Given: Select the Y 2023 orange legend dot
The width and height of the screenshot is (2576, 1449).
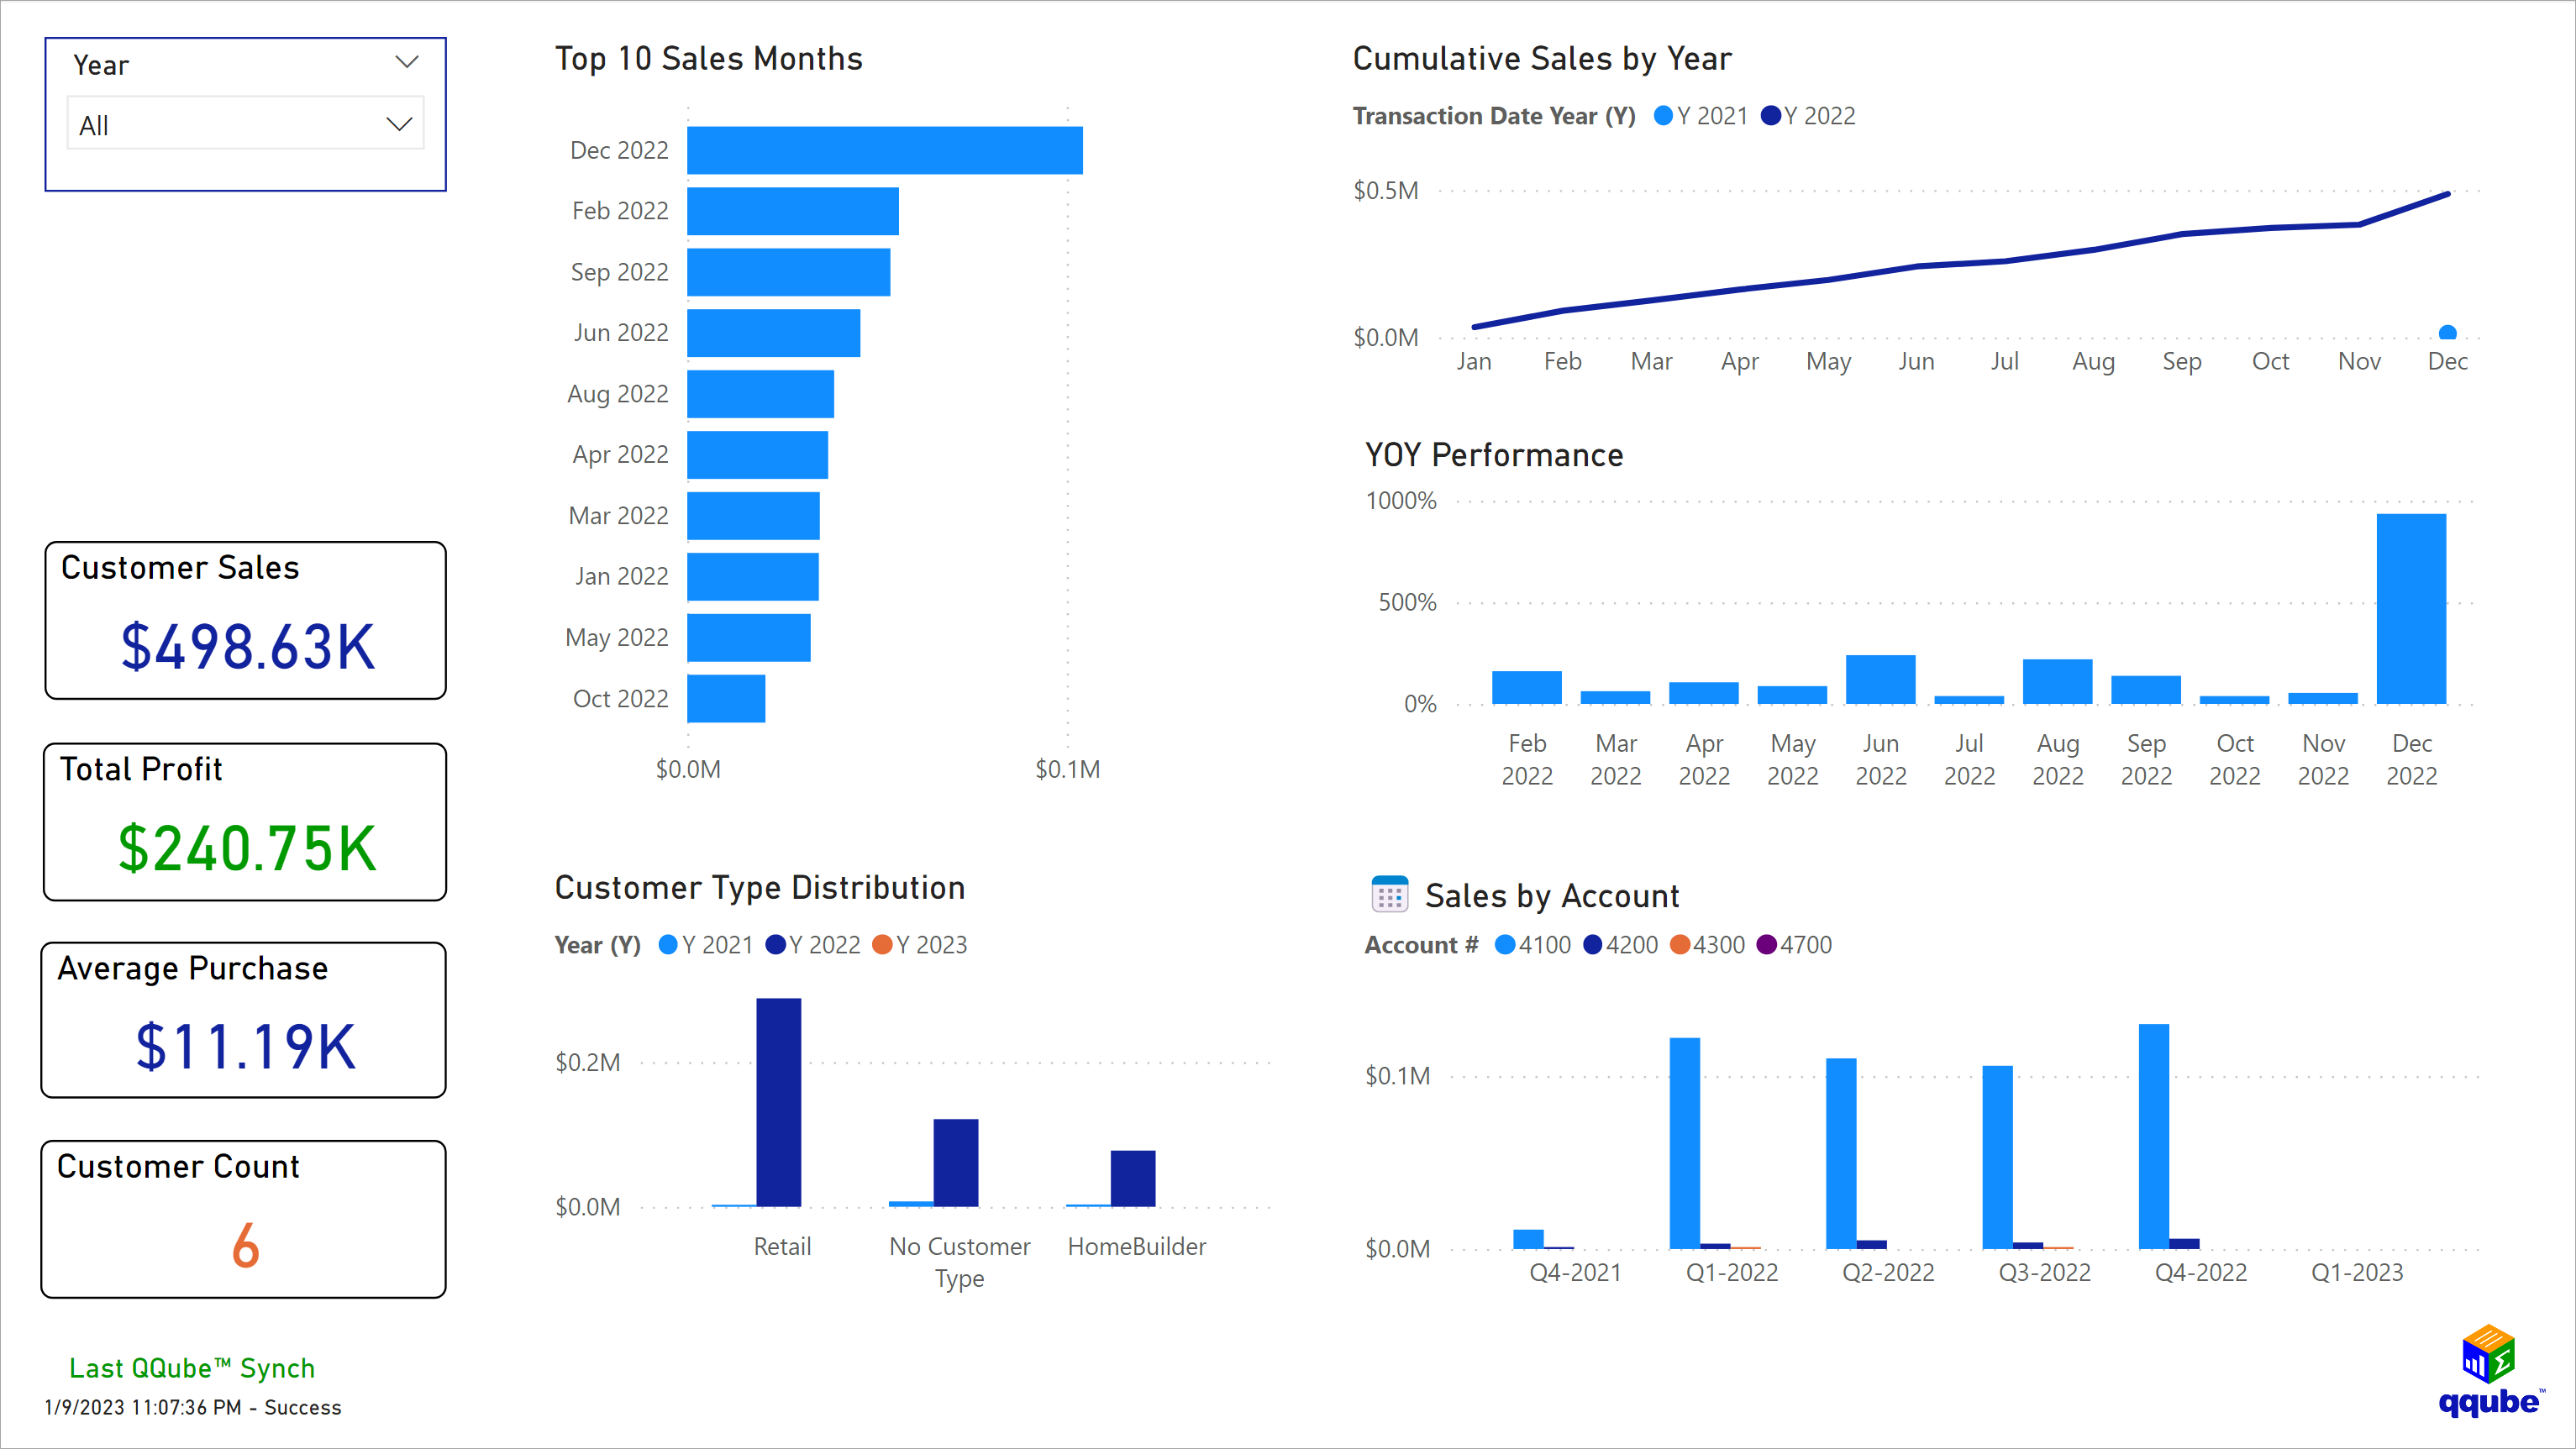Looking at the screenshot, I should point(884,944).
